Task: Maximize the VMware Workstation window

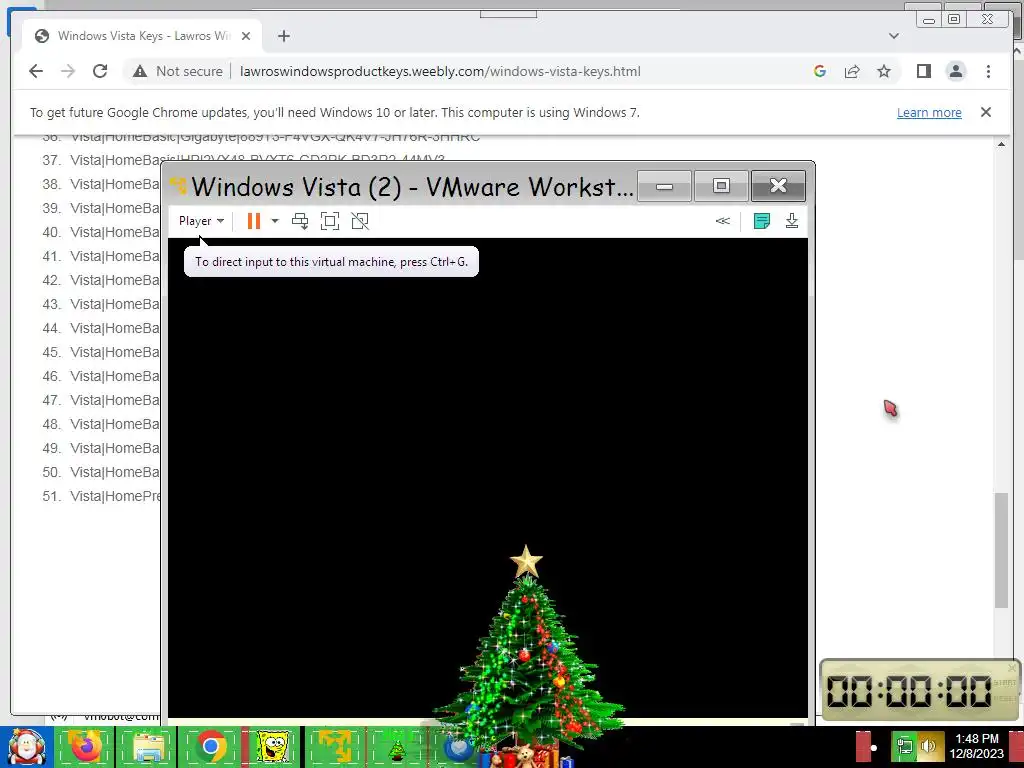Action: point(721,186)
